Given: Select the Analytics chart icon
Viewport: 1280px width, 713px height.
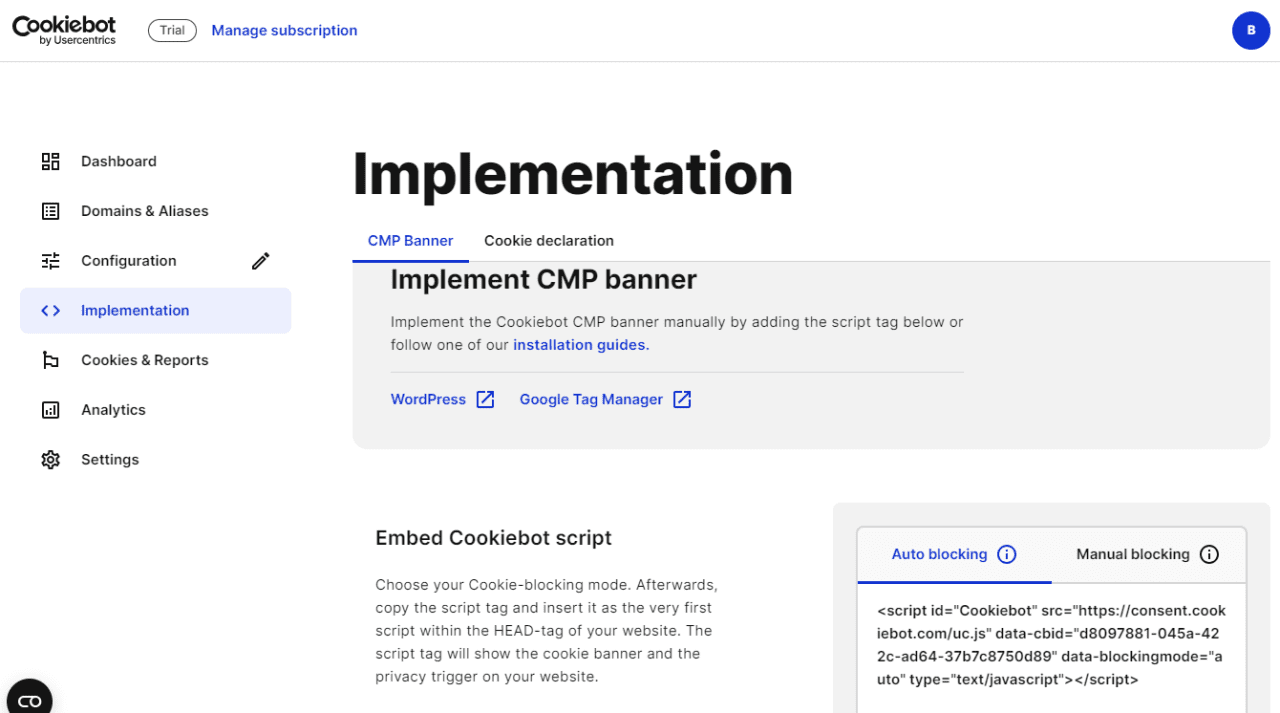Looking at the screenshot, I should [x=50, y=409].
